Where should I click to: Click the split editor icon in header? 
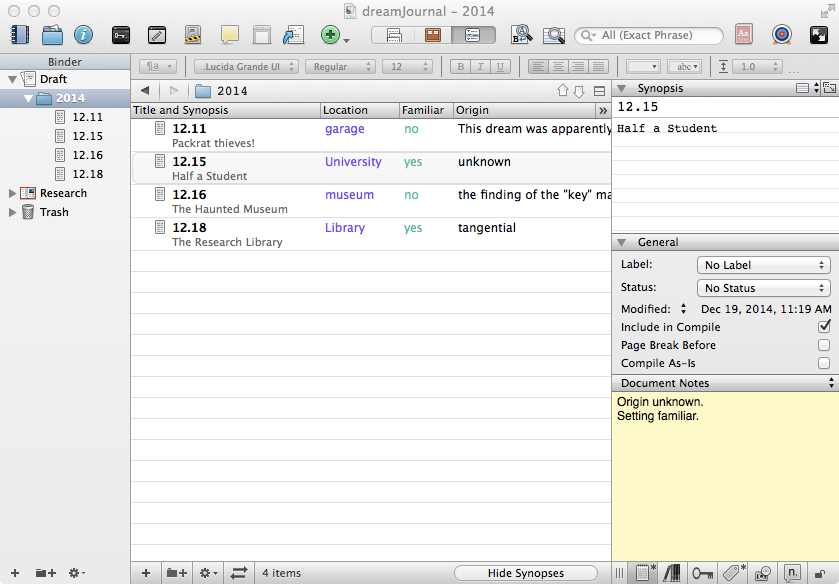[x=599, y=91]
